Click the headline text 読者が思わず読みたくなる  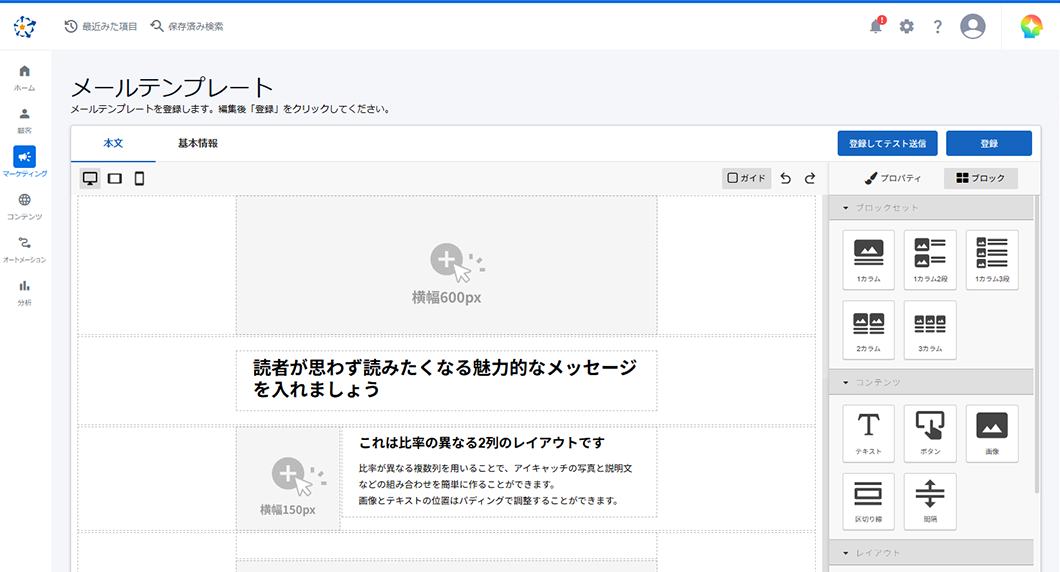pyautogui.click(x=445, y=379)
